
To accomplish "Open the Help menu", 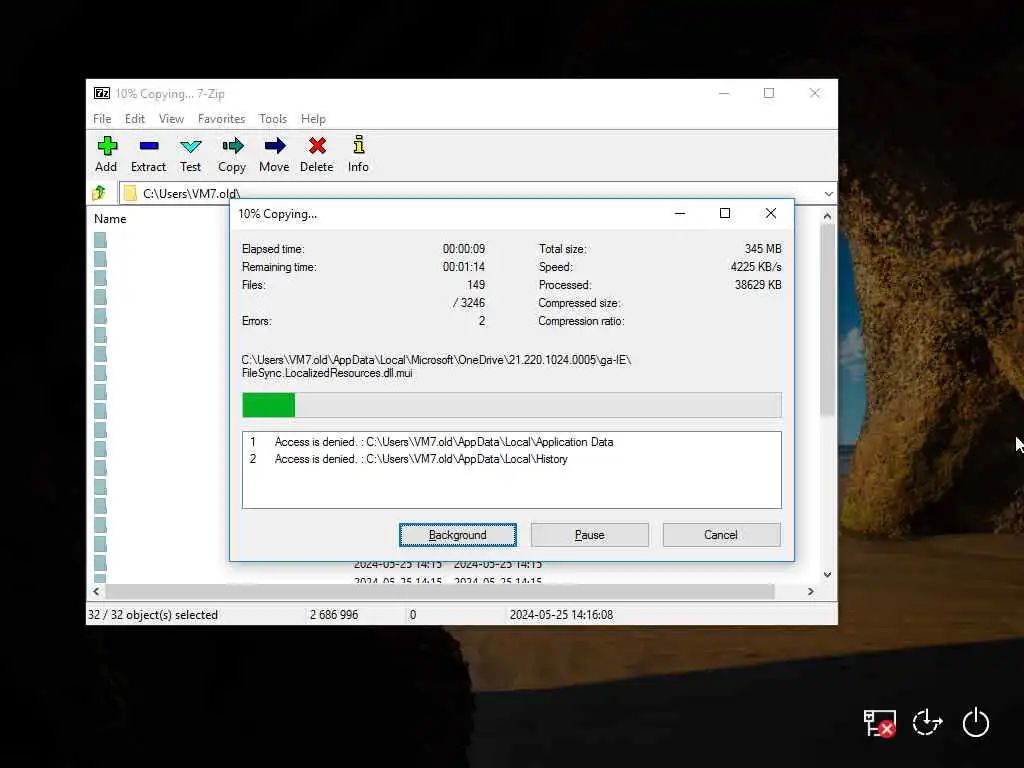I will pos(313,119).
